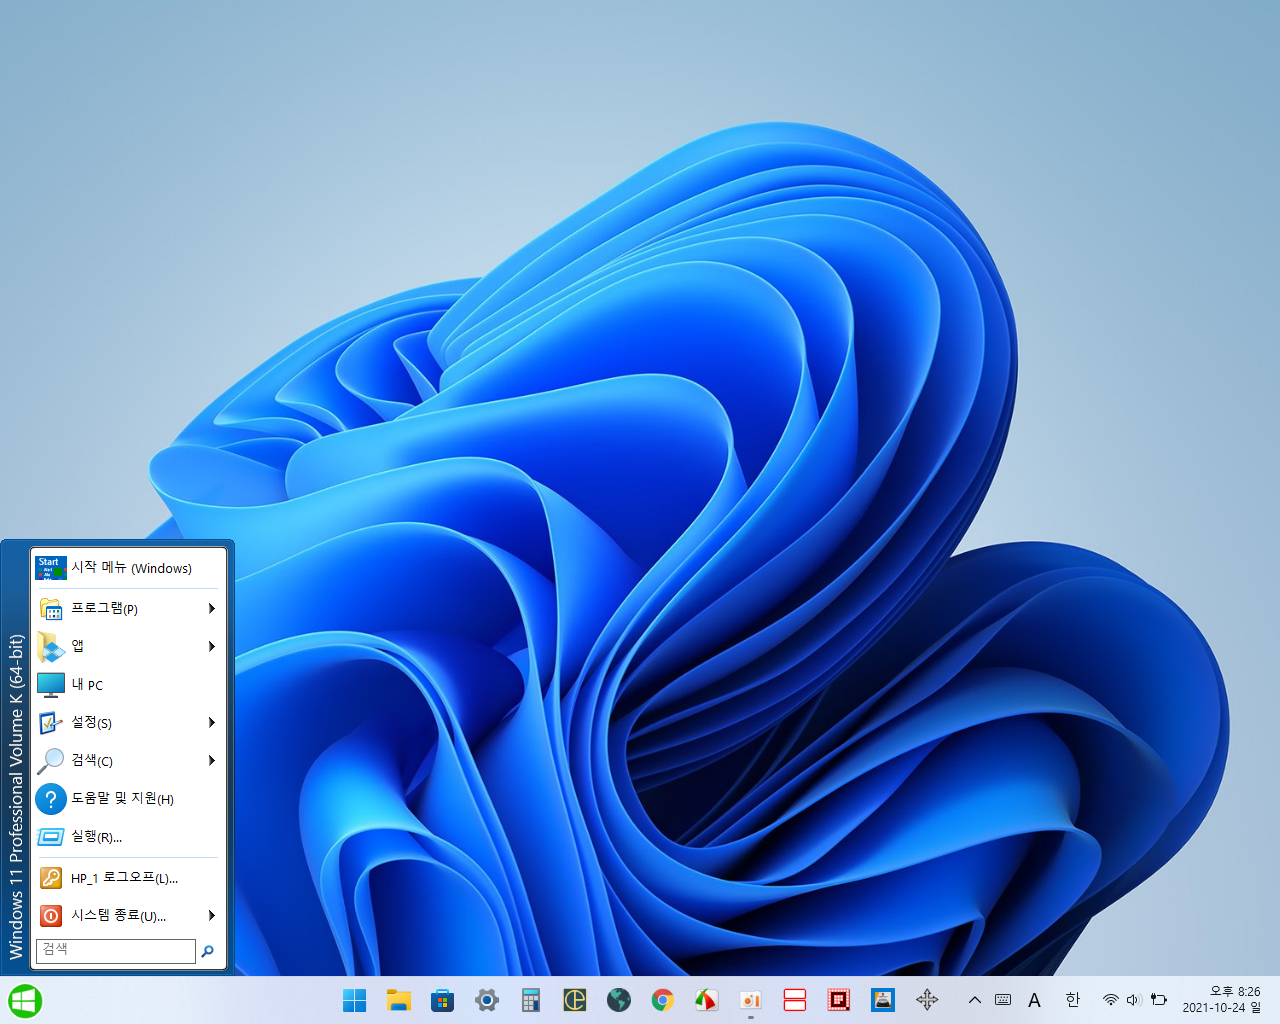The height and width of the screenshot is (1024, 1280).
Task: Click the four-way arrows icon on taskbar
Action: pos(927,1000)
